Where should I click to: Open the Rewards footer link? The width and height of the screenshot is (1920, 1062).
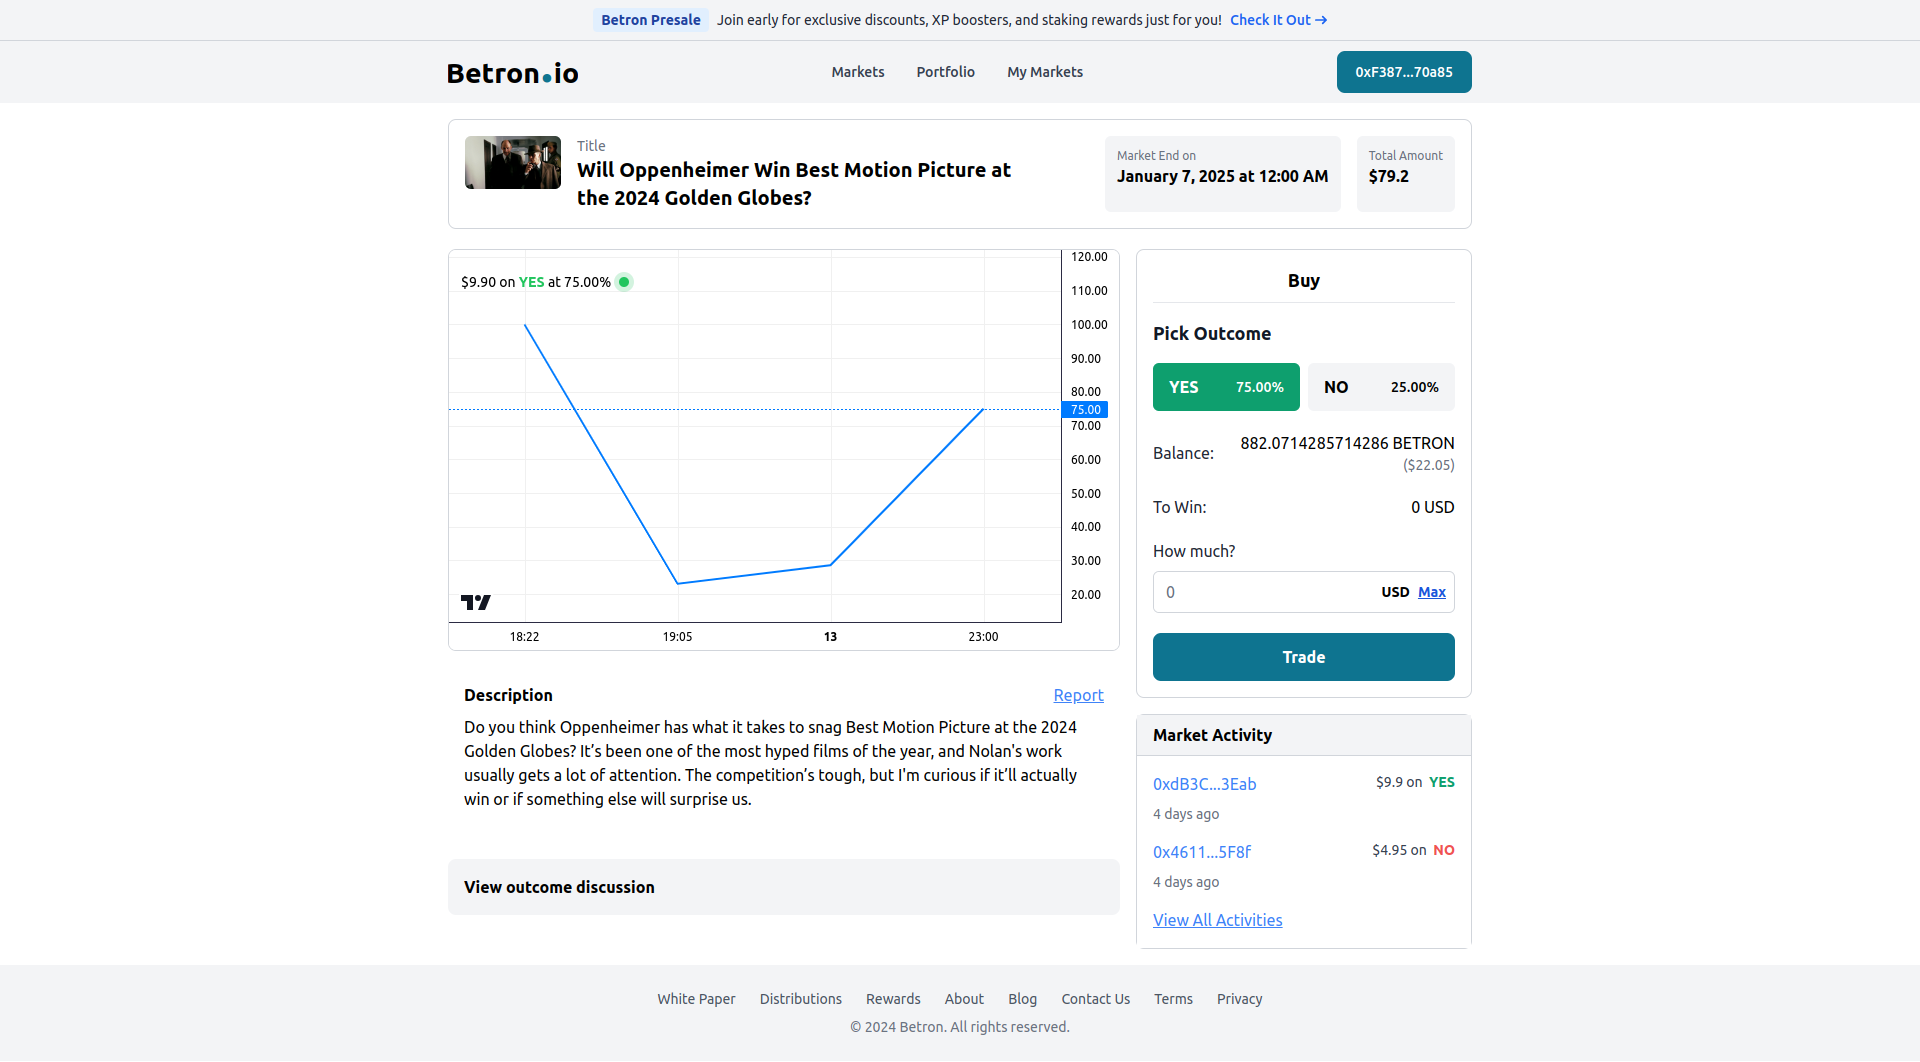893,999
